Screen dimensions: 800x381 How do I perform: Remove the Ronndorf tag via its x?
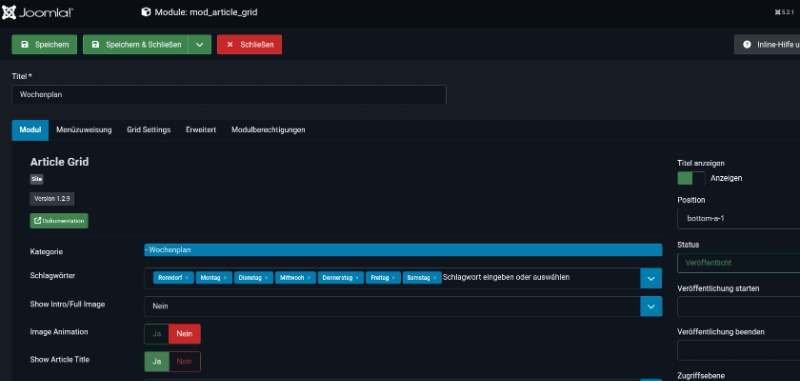187,278
